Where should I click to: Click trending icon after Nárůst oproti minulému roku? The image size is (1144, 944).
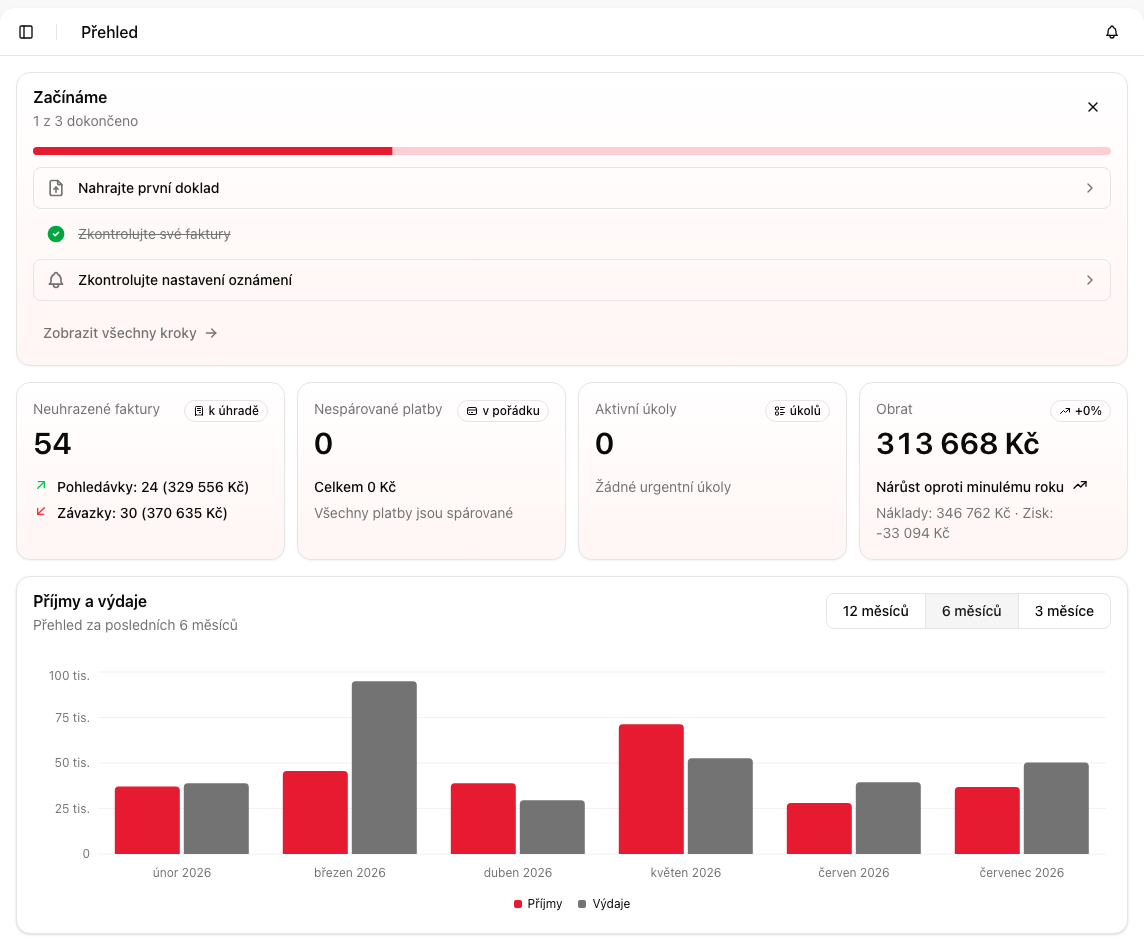pyautogui.click(x=1080, y=485)
